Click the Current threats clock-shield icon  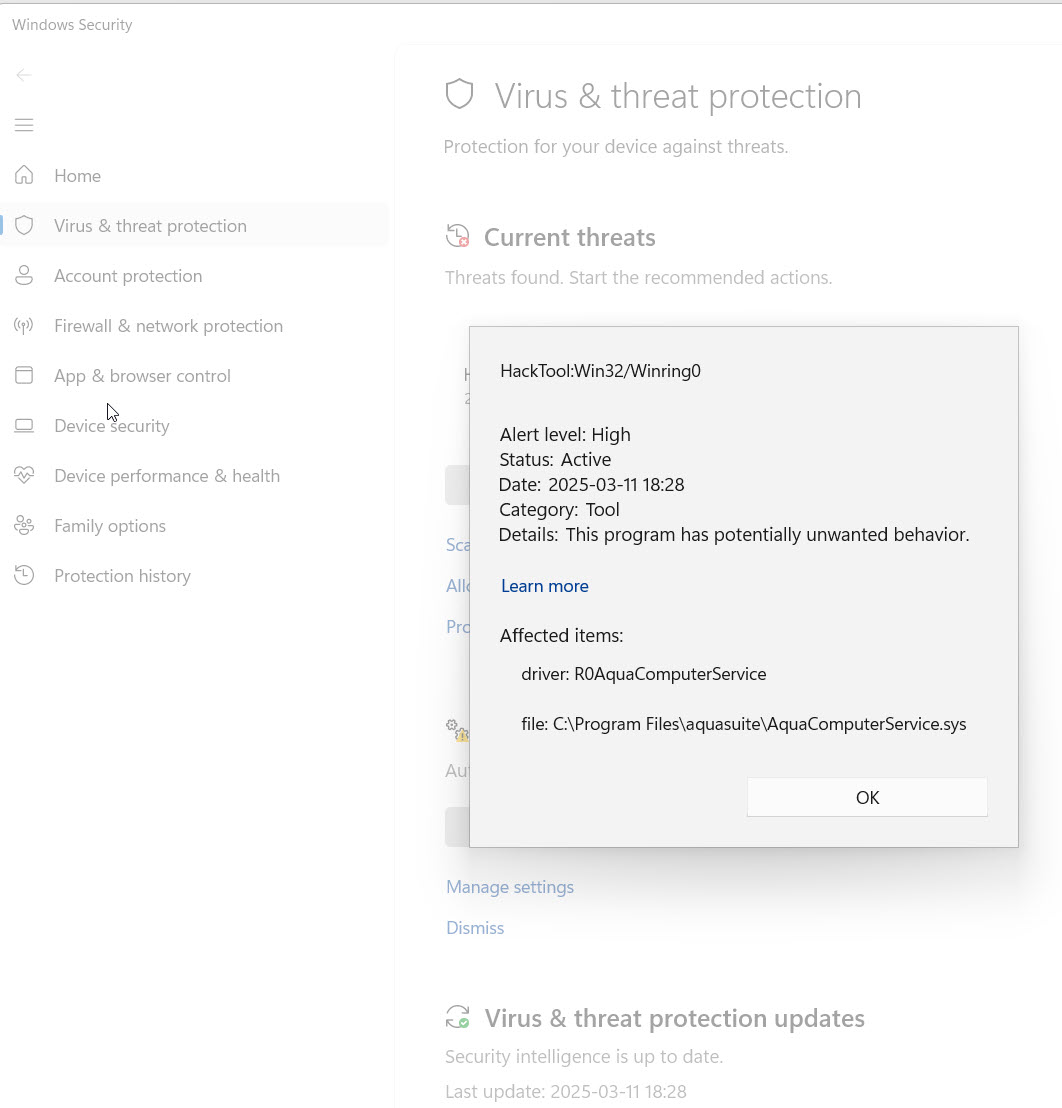pyautogui.click(x=458, y=237)
